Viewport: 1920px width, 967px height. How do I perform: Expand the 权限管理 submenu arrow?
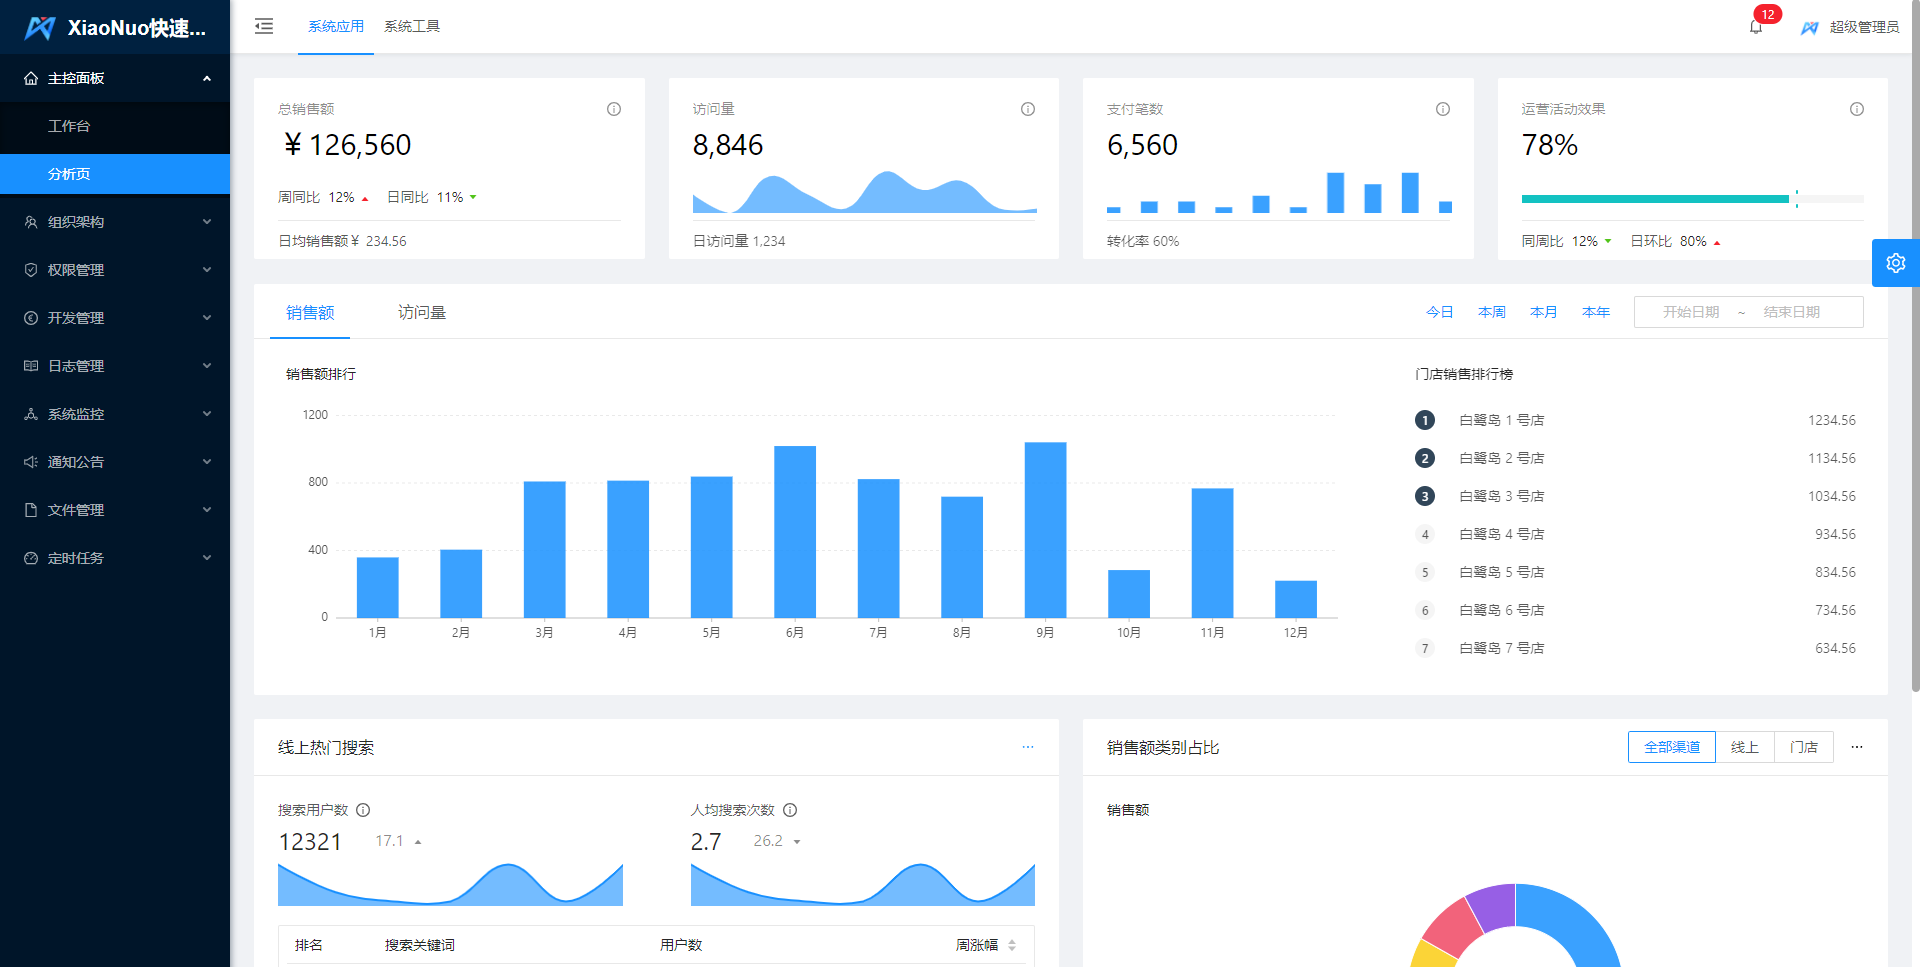207,270
